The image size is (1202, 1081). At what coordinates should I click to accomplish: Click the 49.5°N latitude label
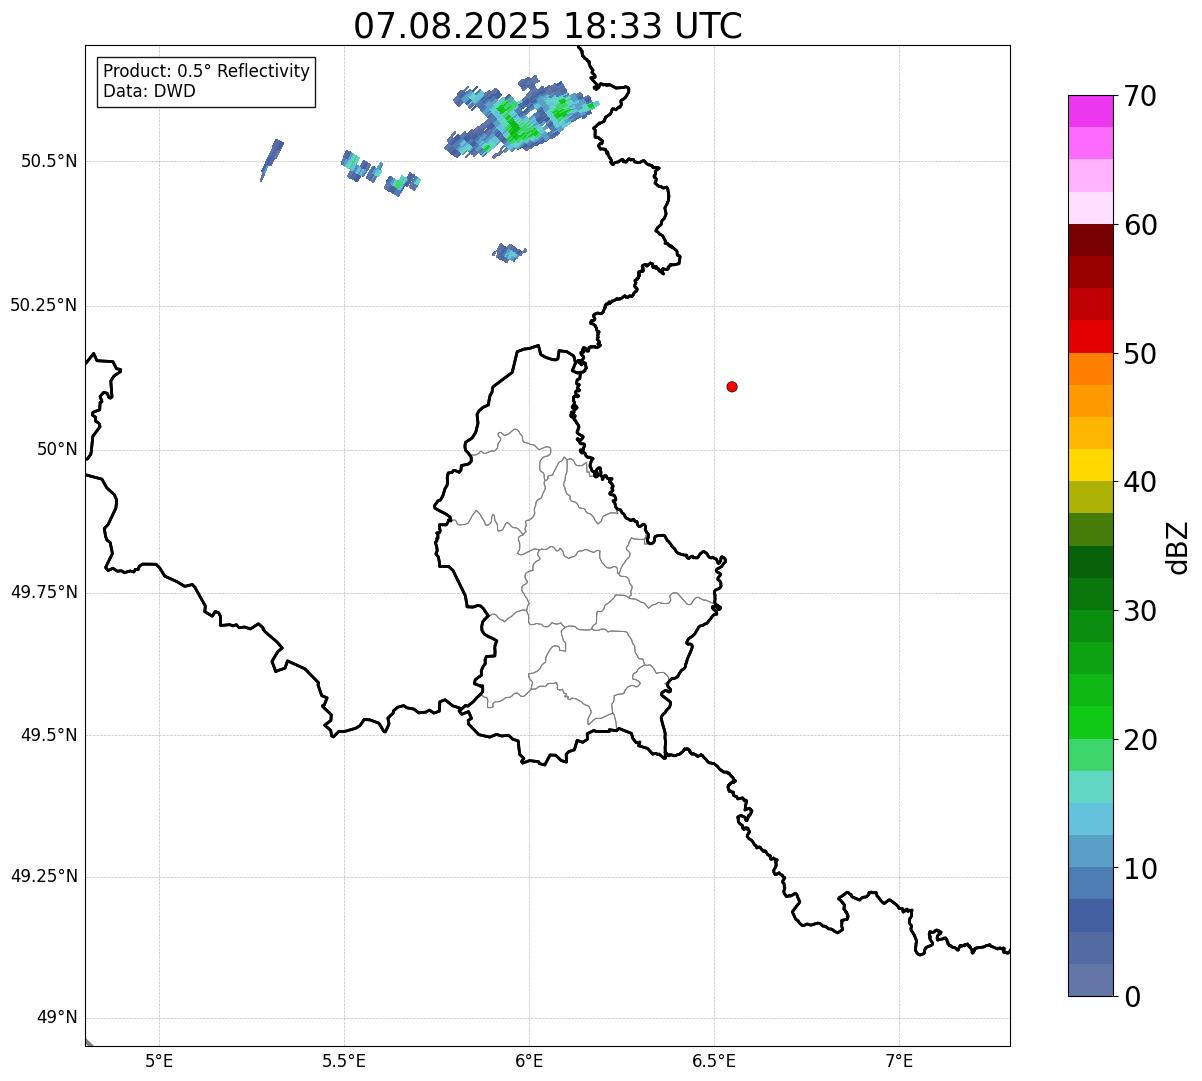49,735
